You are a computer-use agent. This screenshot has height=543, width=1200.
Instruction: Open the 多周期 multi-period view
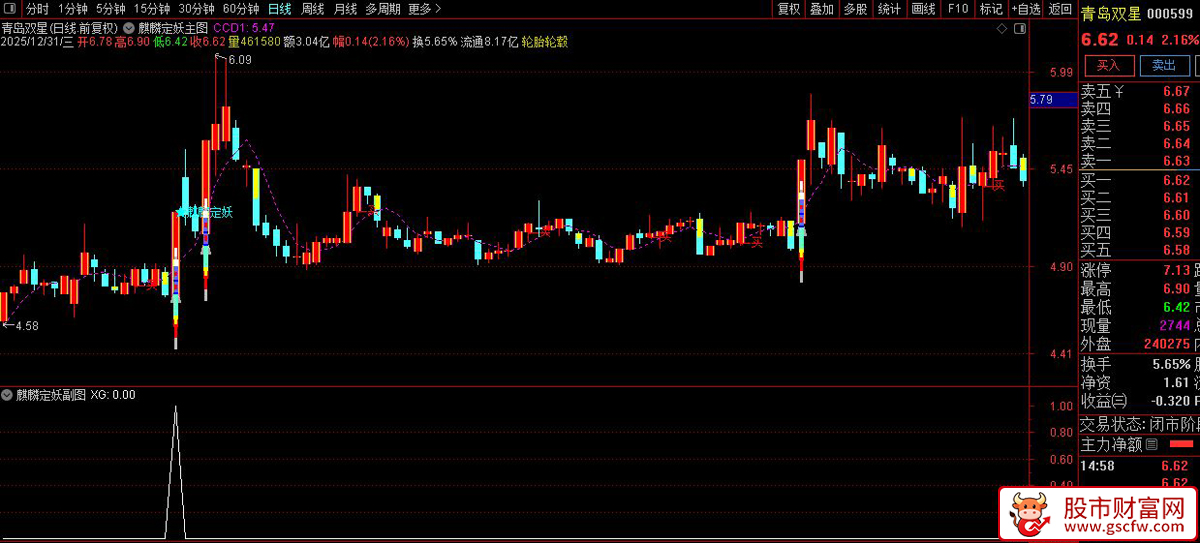coord(383,9)
